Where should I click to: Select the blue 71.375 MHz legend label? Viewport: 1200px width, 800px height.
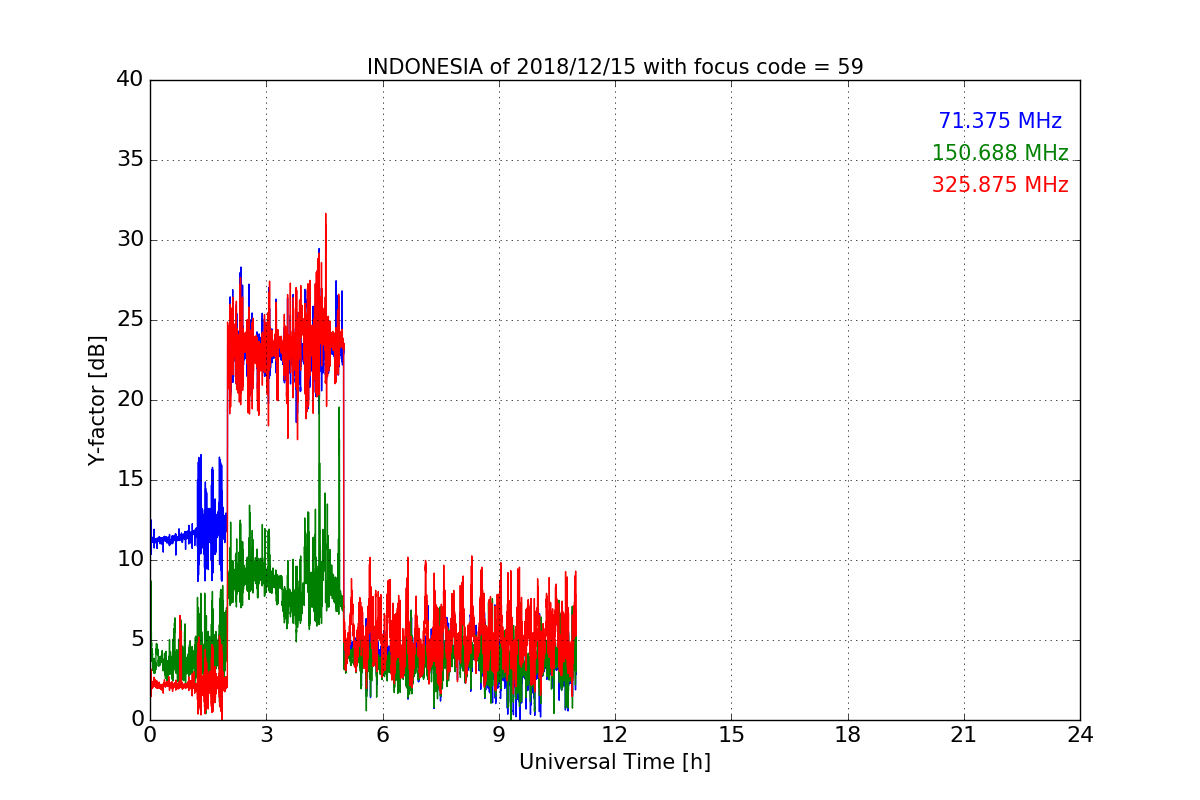(1000, 121)
